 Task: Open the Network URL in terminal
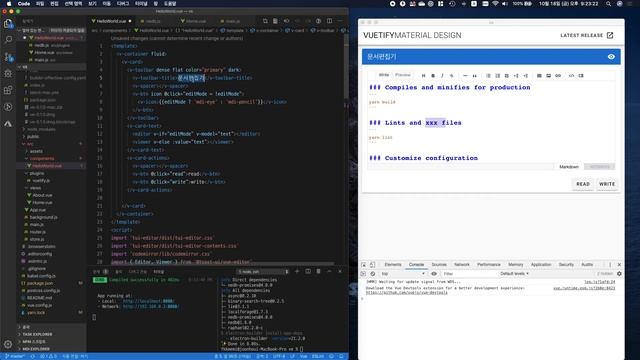151,306
